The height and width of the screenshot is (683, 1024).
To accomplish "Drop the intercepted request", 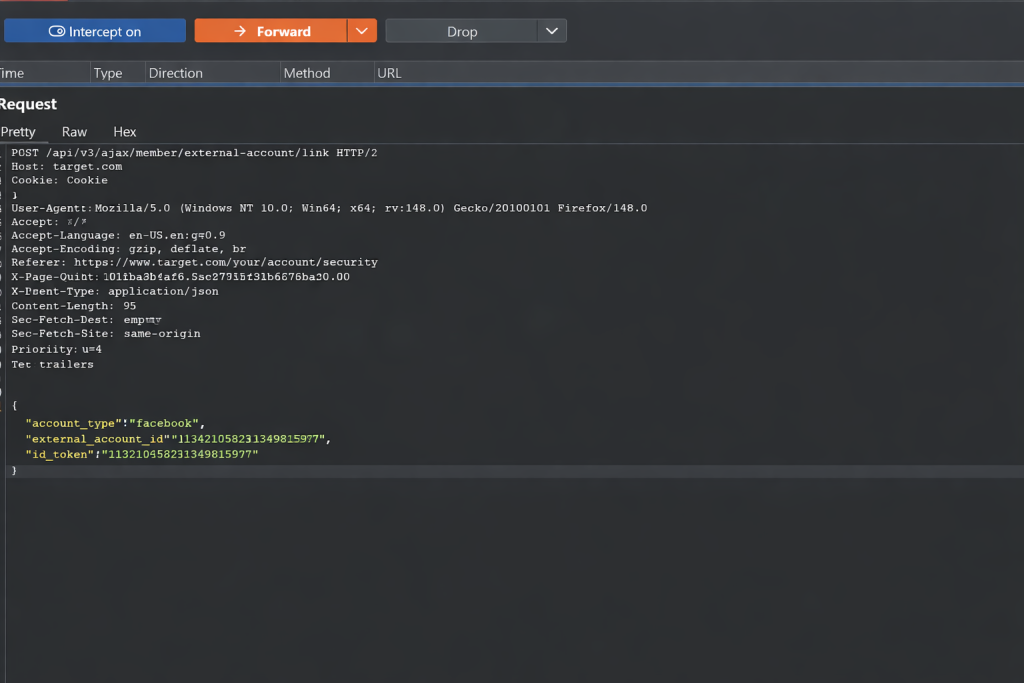I will (461, 31).
